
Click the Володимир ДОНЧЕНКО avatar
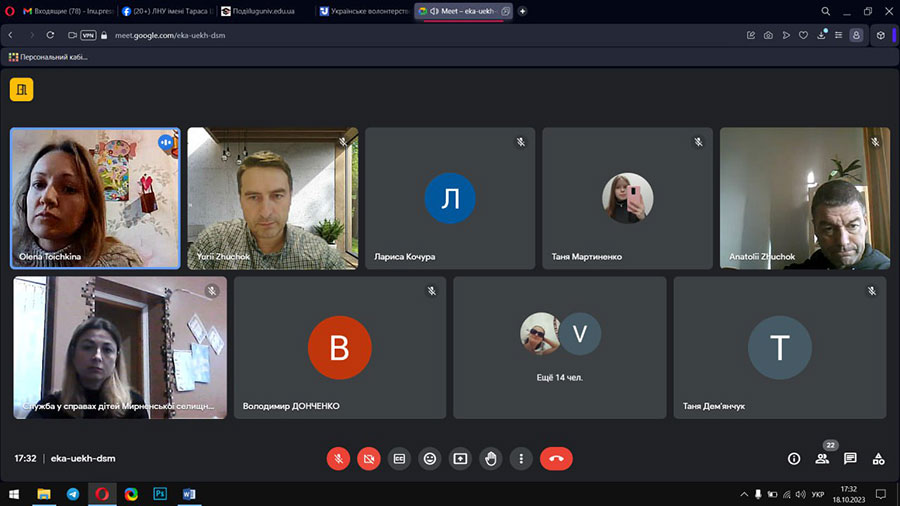click(x=340, y=348)
